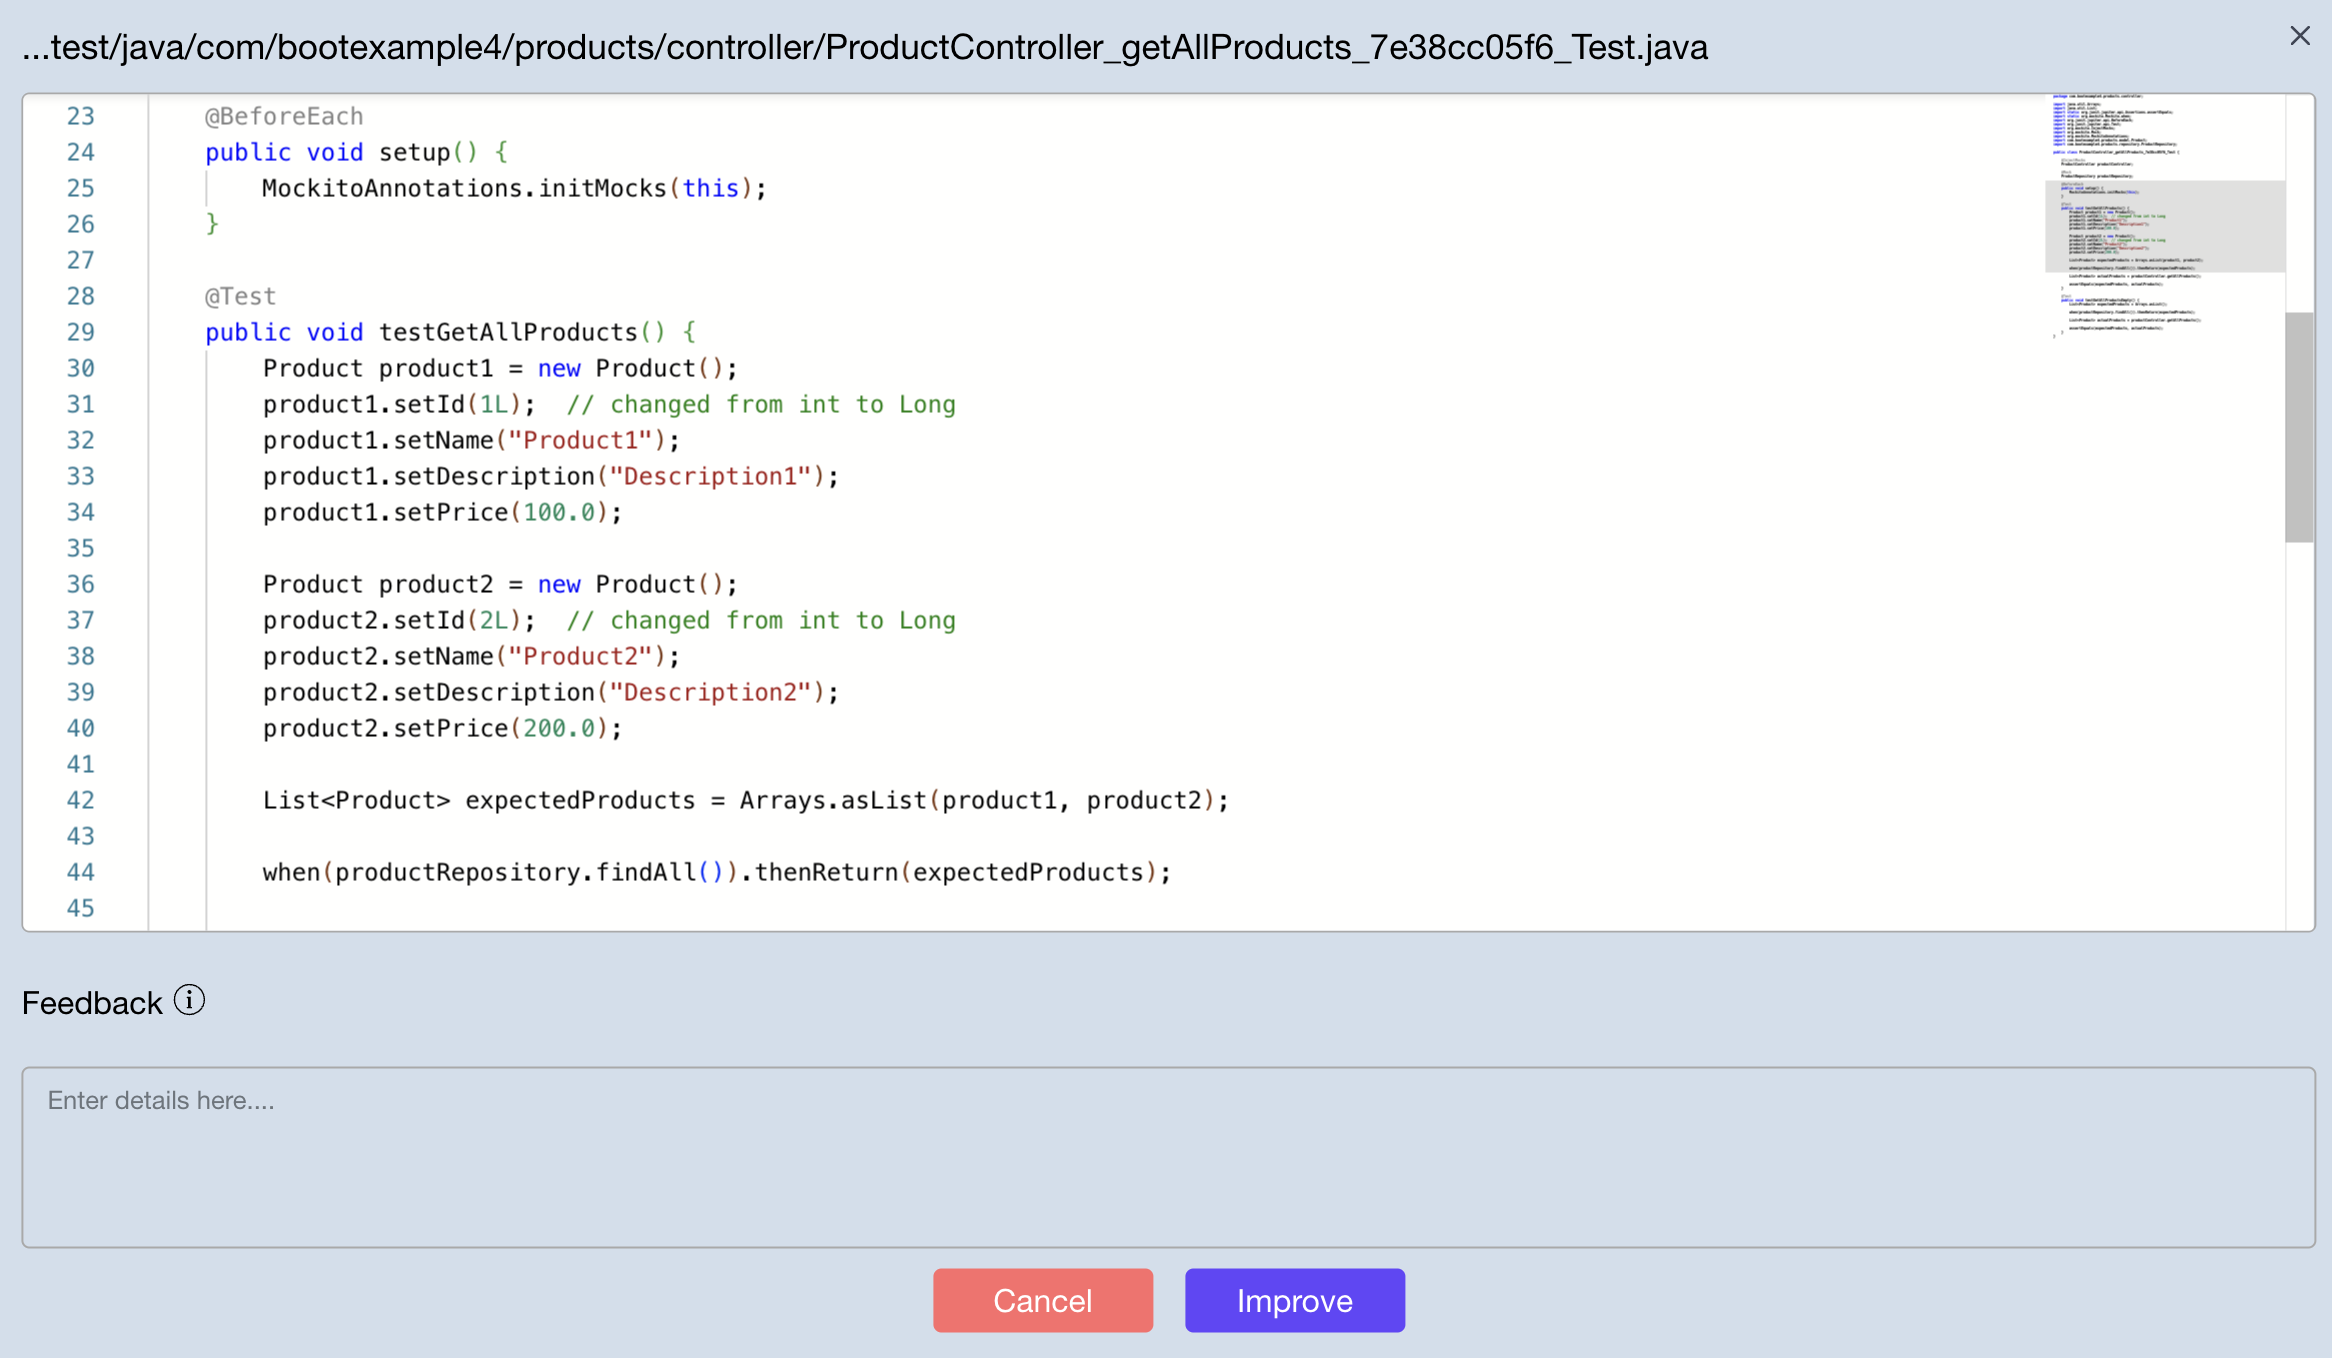Image resolution: width=2332 pixels, height=1358 pixels.
Task: Click the @BeforeEach annotation
Action: pos(283,115)
